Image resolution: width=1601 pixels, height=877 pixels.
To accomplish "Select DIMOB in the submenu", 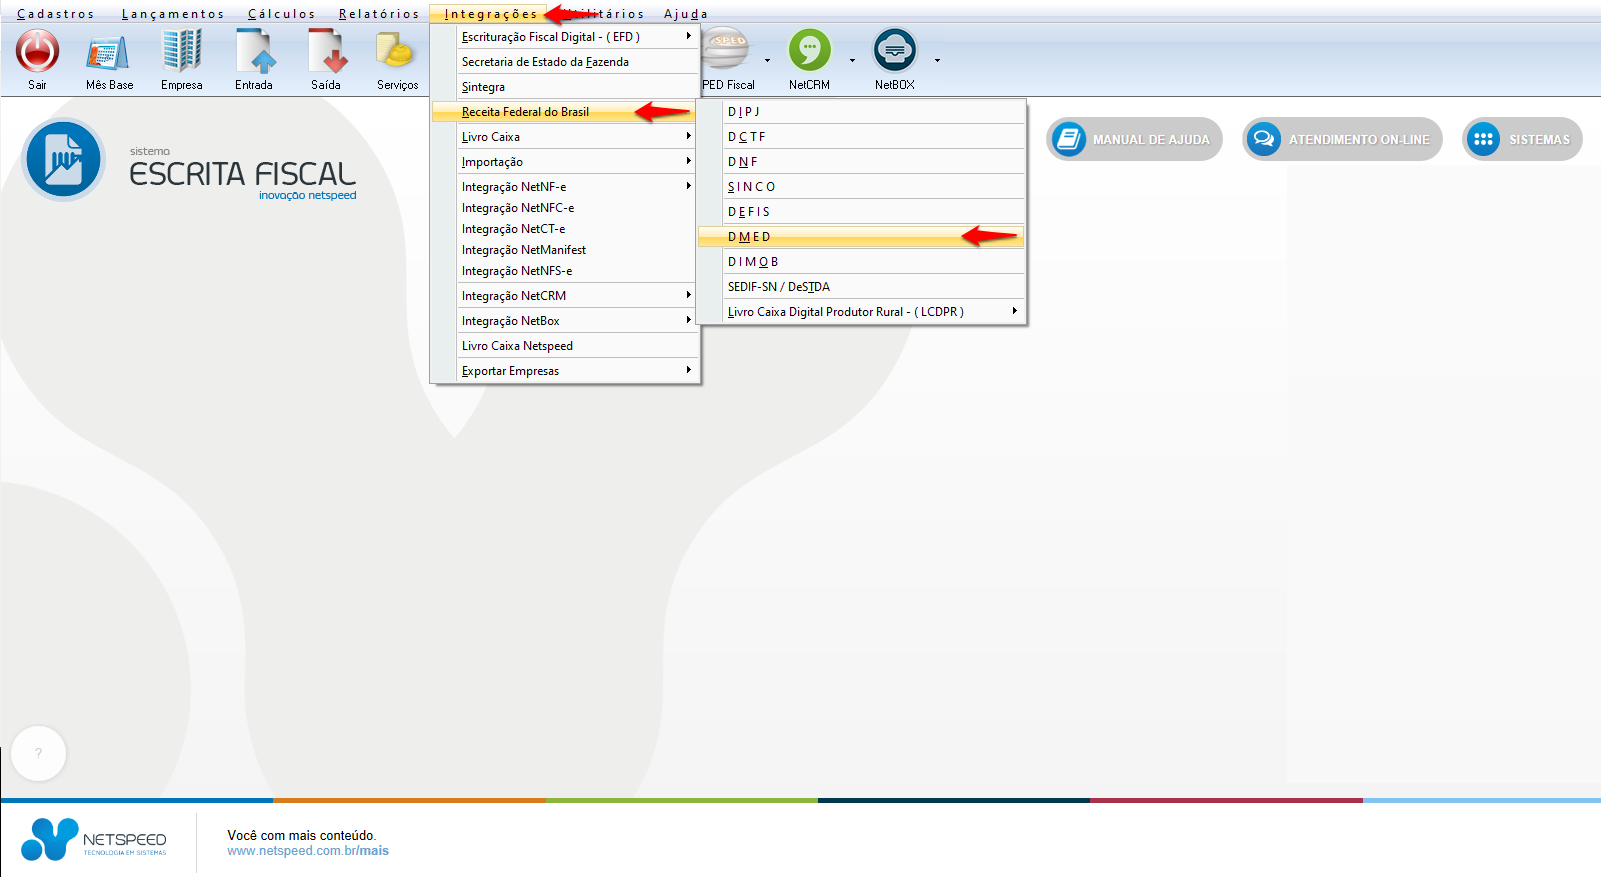I will click(x=862, y=262).
